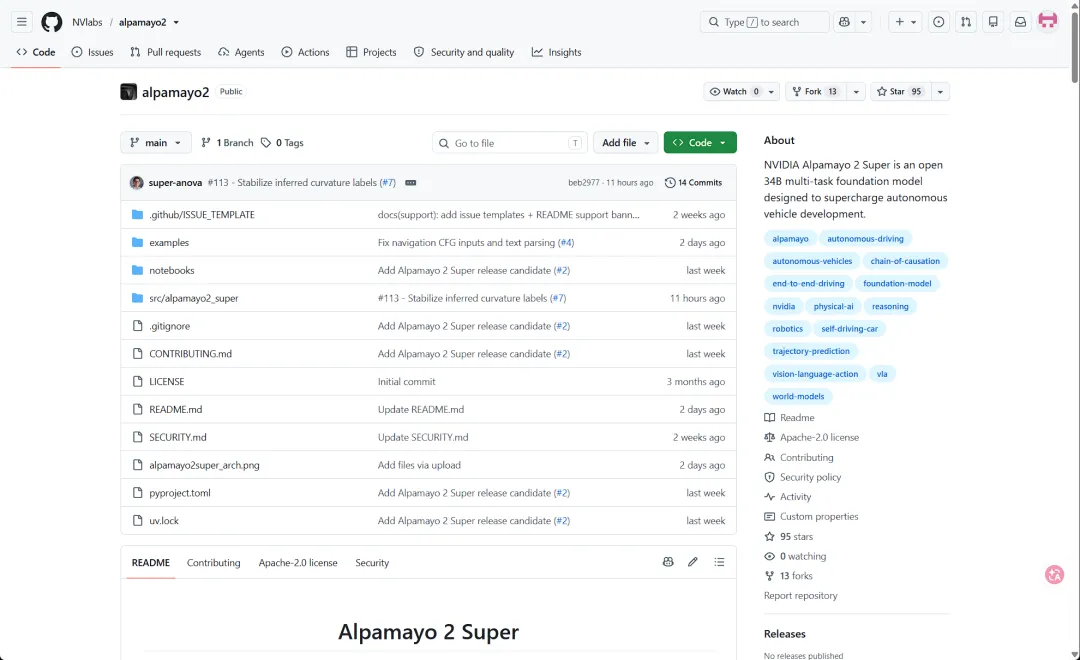Open Copilot icon in README toolbar
Image resolution: width=1080 pixels, height=660 pixels.
coord(668,562)
